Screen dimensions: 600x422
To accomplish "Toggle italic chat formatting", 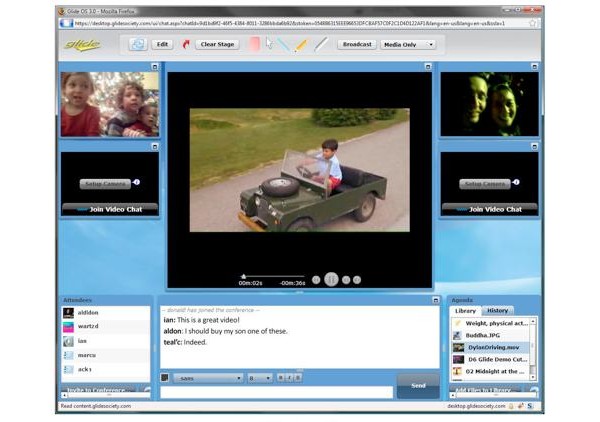I will [290, 378].
